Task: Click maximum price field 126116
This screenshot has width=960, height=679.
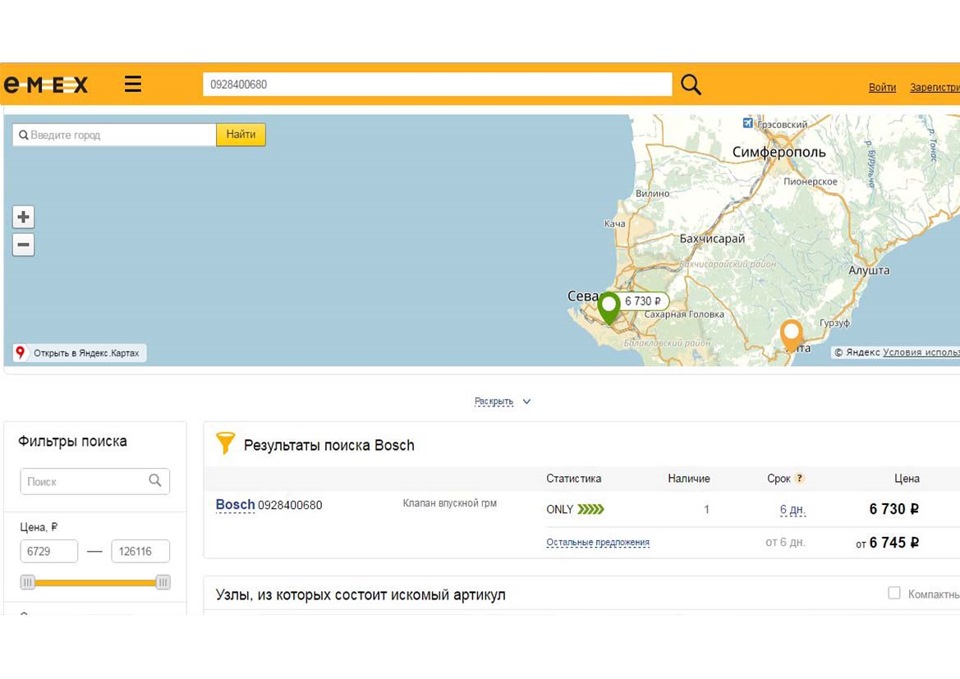Action: 140,551
